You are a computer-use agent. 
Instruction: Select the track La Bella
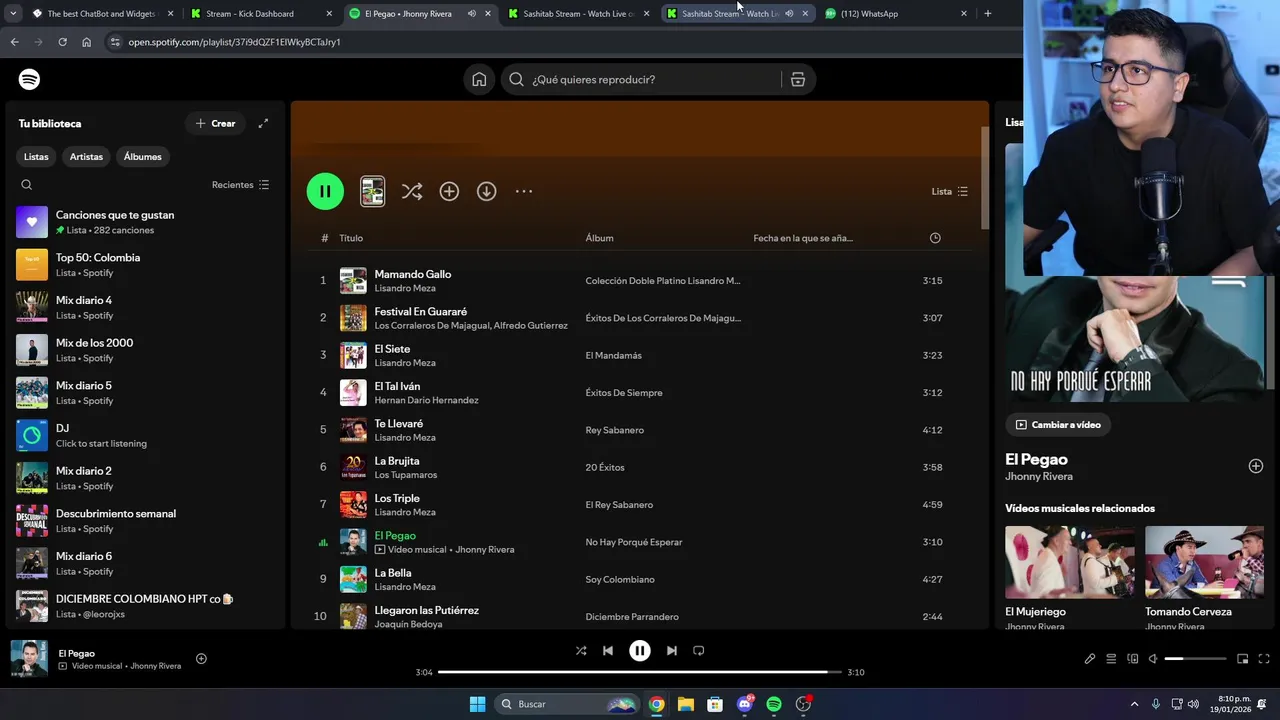point(393,573)
